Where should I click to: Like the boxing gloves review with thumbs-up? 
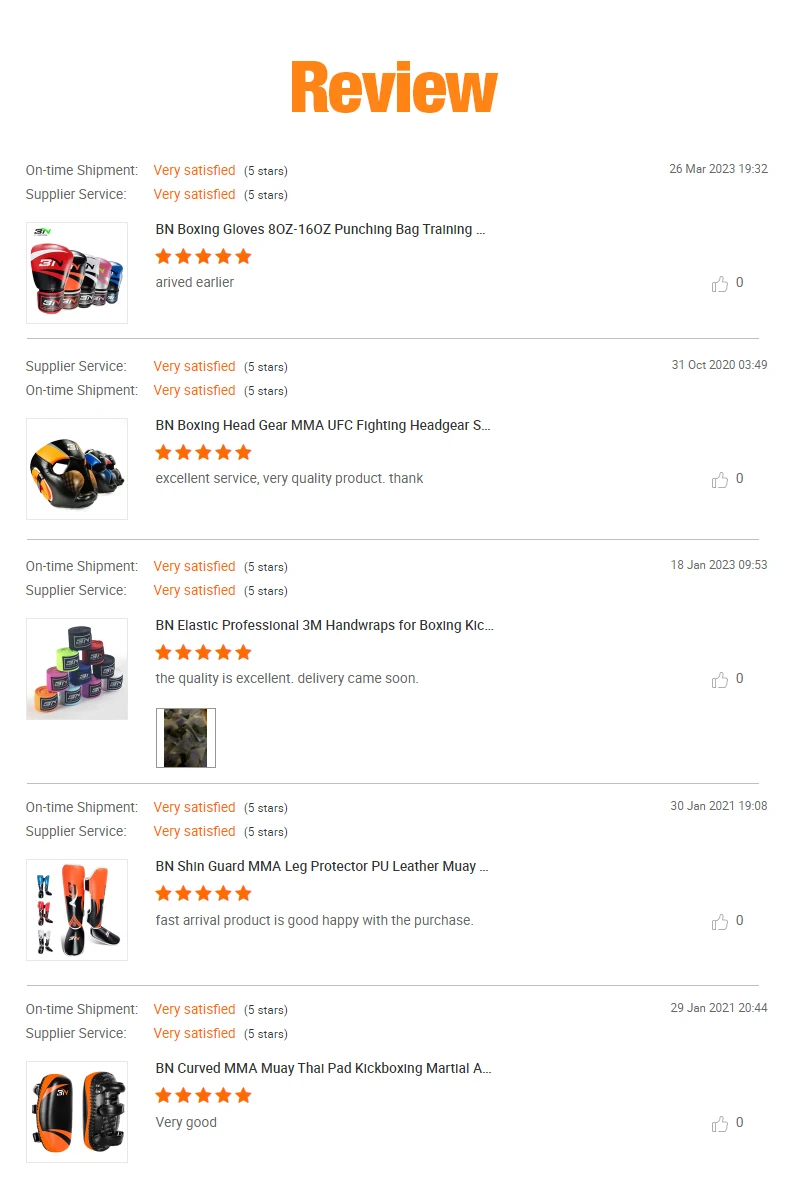click(720, 284)
